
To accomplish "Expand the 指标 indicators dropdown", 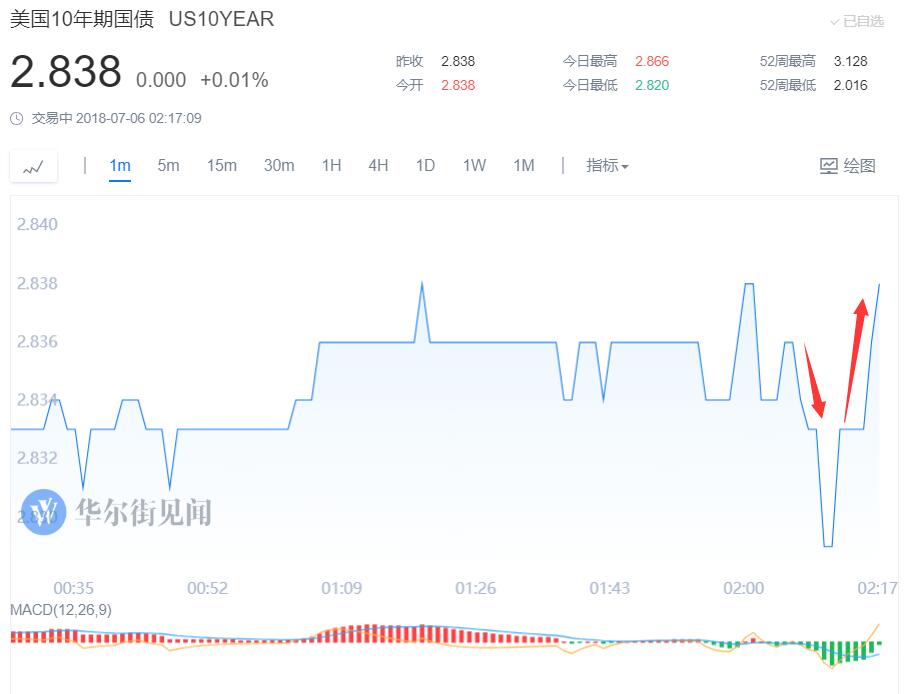I will pyautogui.click(x=607, y=166).
